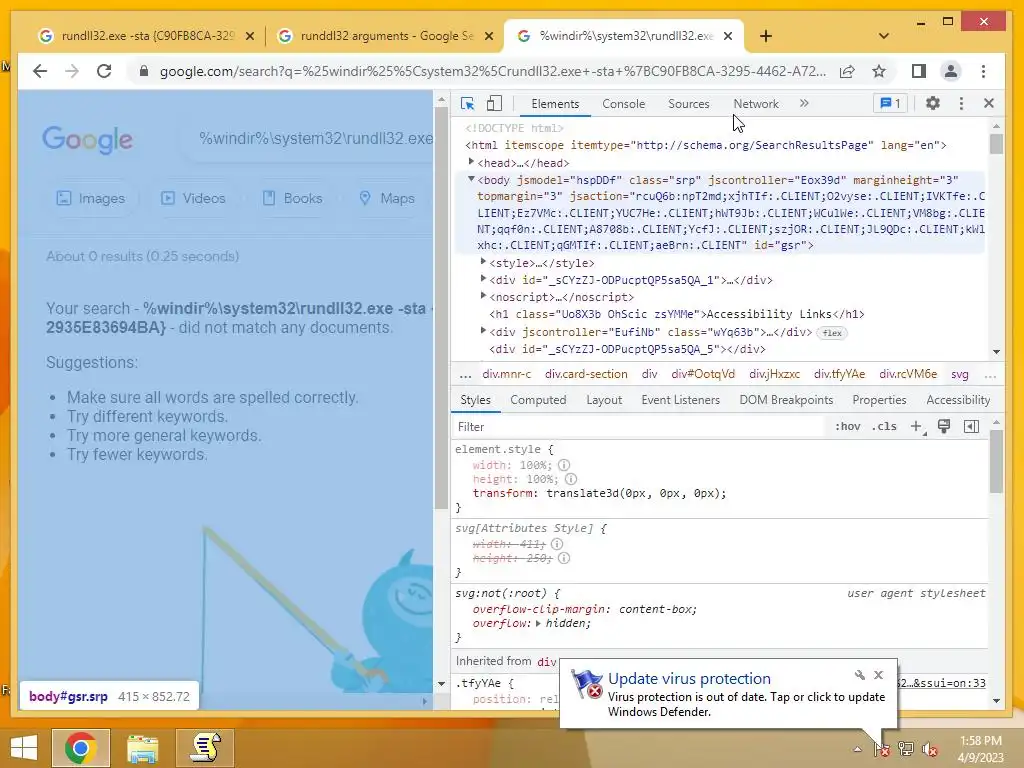Click the address bar URL
This screenshot has width=1024, height=768.
pos(493,71)
